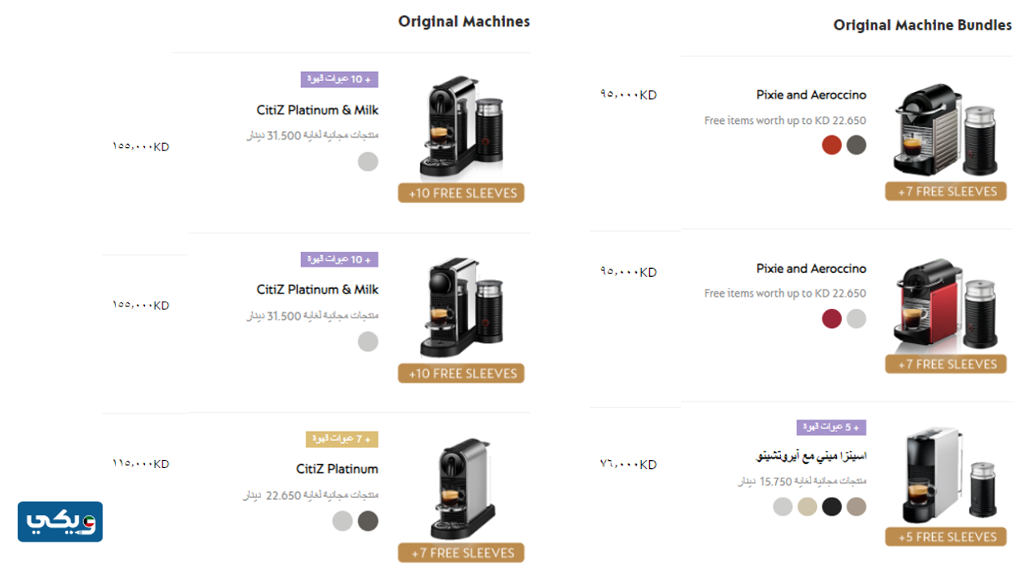Click the price of the Essenza Mini bundle
The width and height of the screenshot is (1030, 567).
tap(628, 464)
